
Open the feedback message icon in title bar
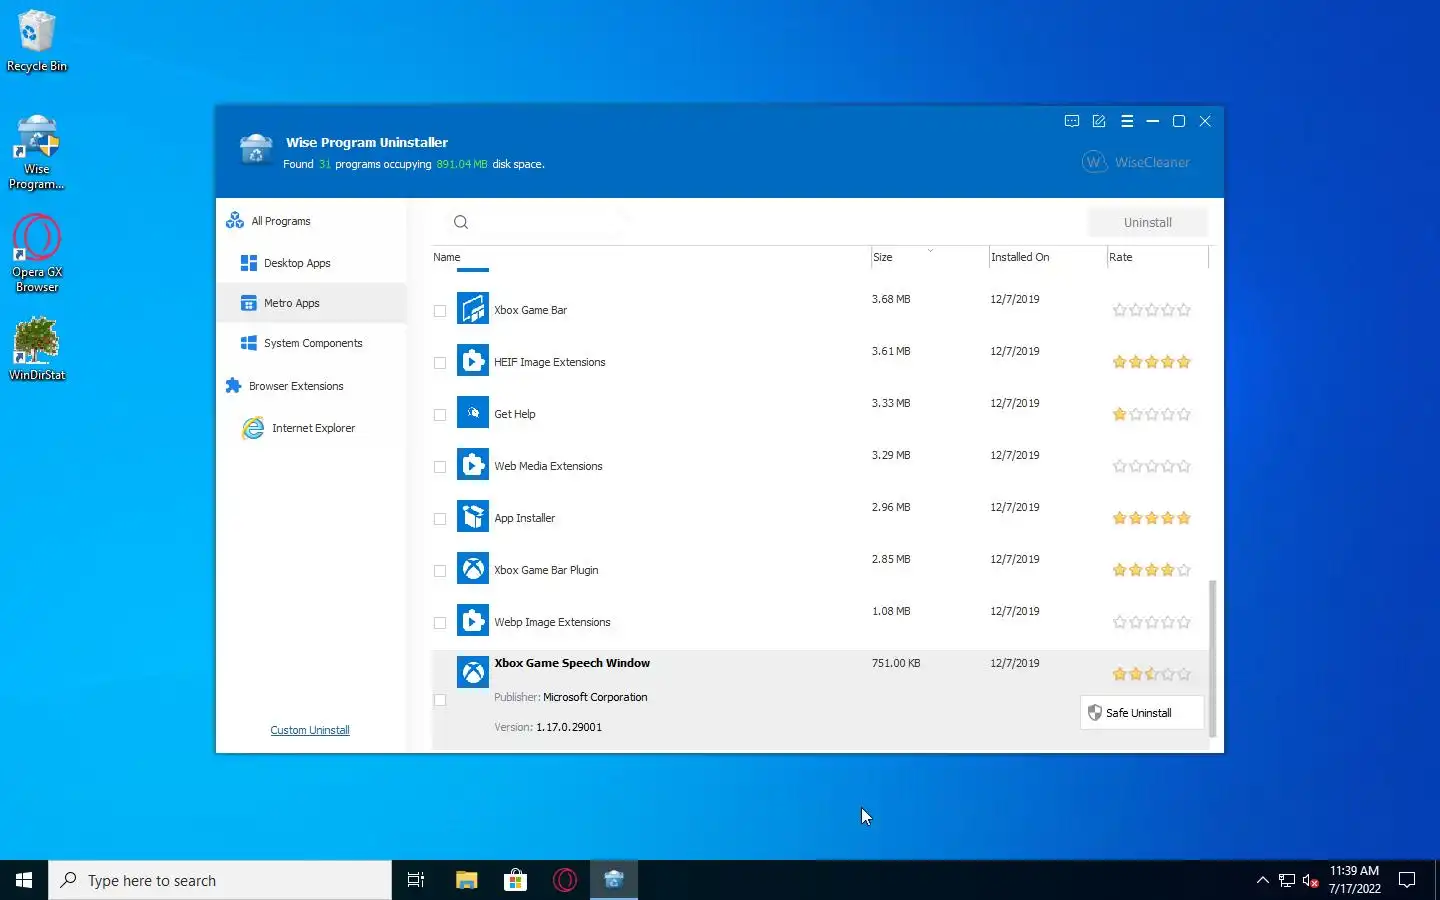pyautogui.click(x=1072, y=121)
